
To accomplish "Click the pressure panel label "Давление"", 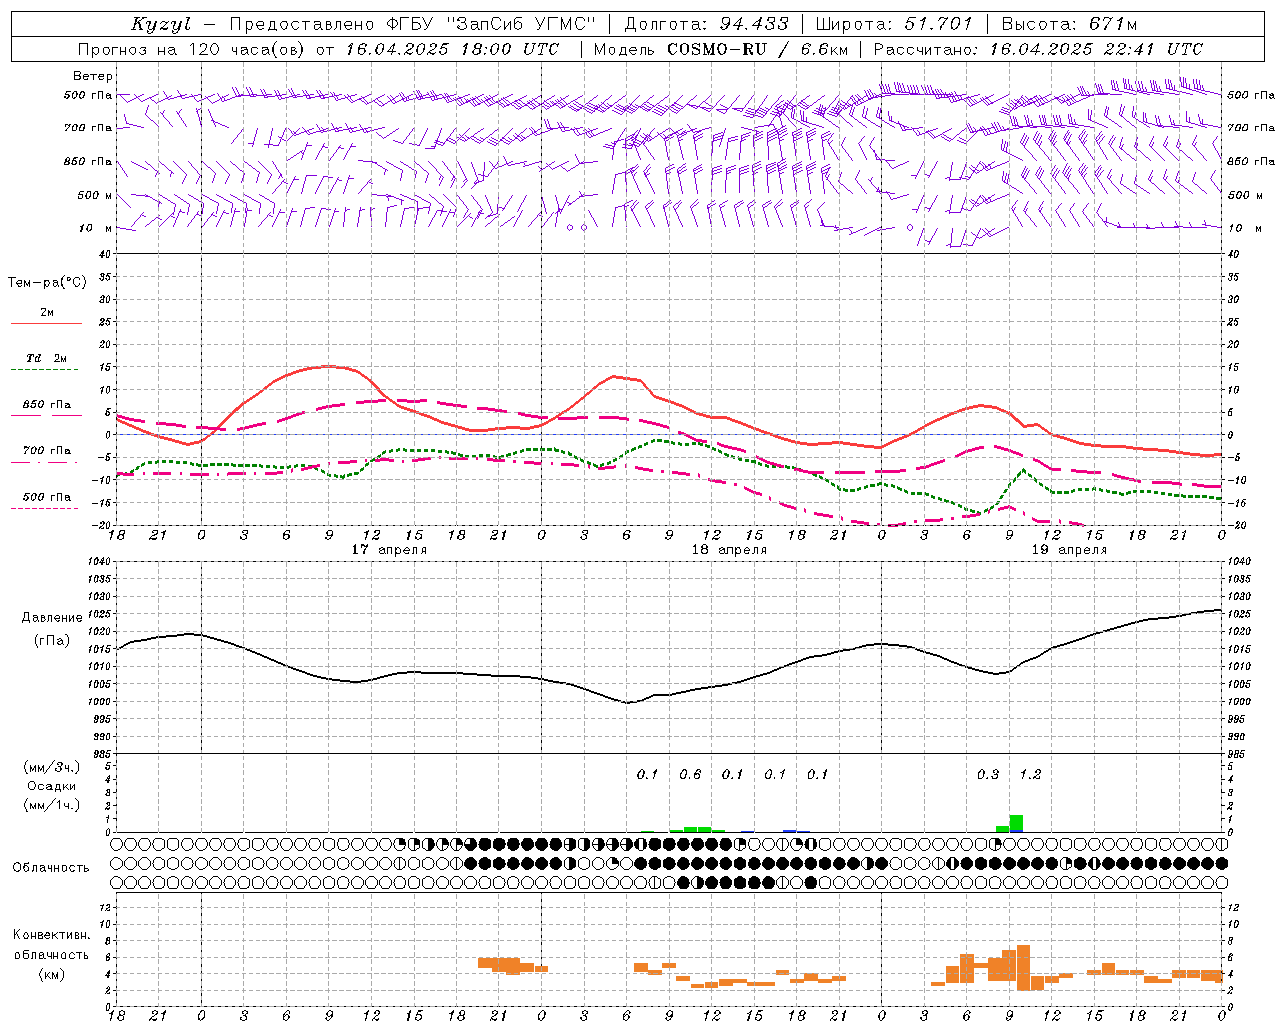I will pyautogui.click(x=52, y=618).
